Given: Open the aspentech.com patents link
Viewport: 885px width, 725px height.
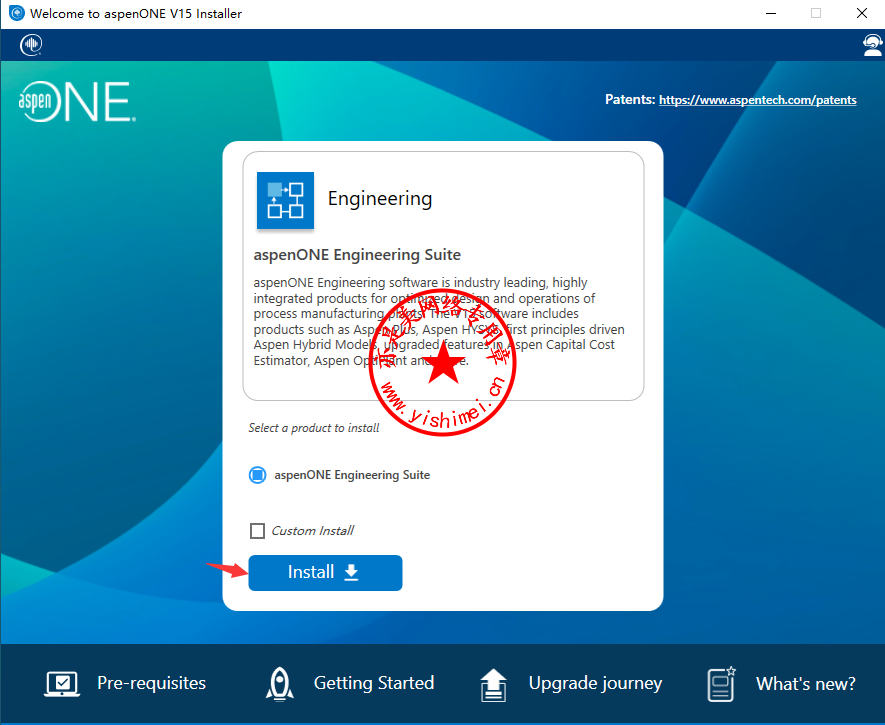Looking at the screenshot, I should point(757,100).
